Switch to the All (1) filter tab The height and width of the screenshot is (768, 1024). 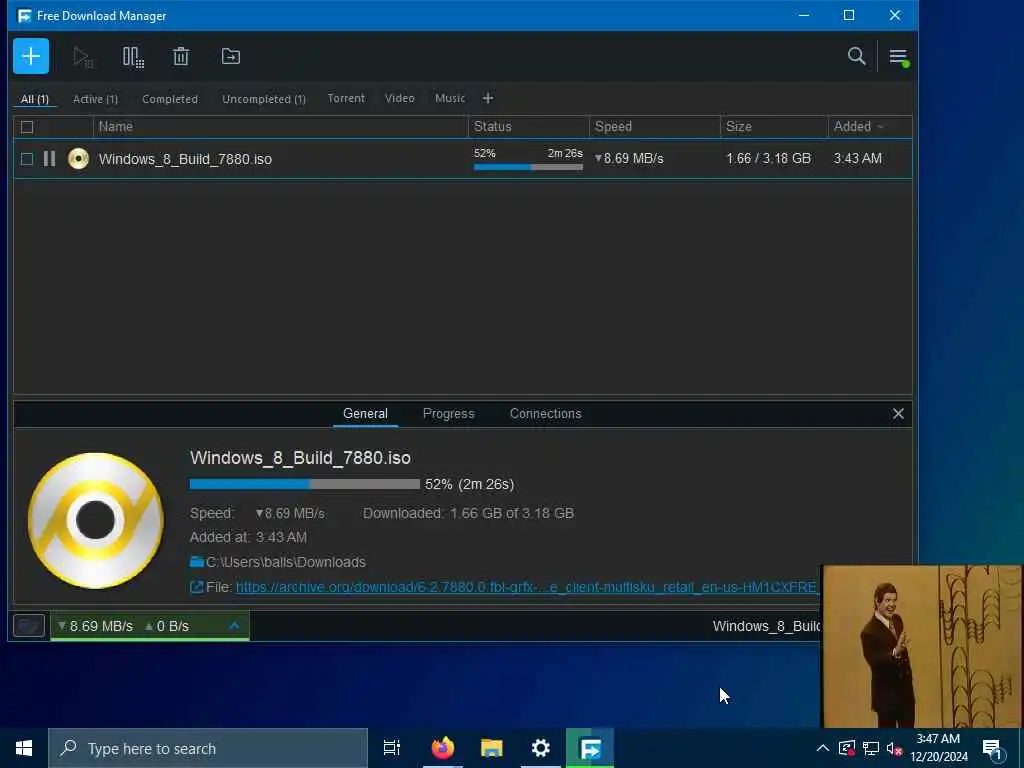(x=35, y=99)
